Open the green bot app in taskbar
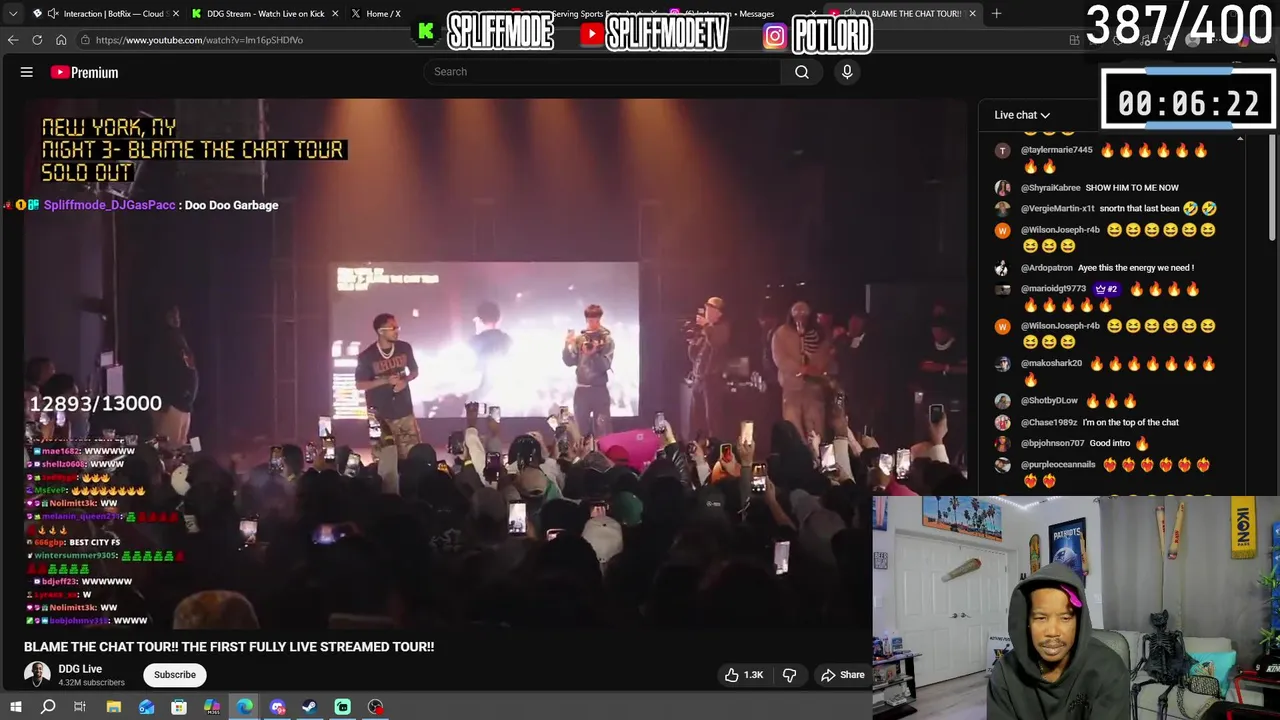 (x=343, y=707)
